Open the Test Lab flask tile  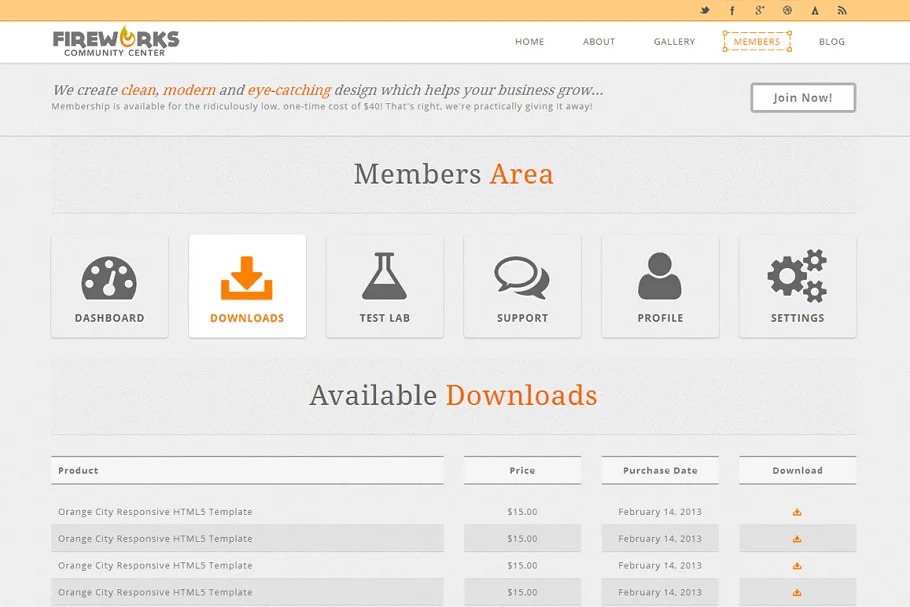click(x=384, y=286)
